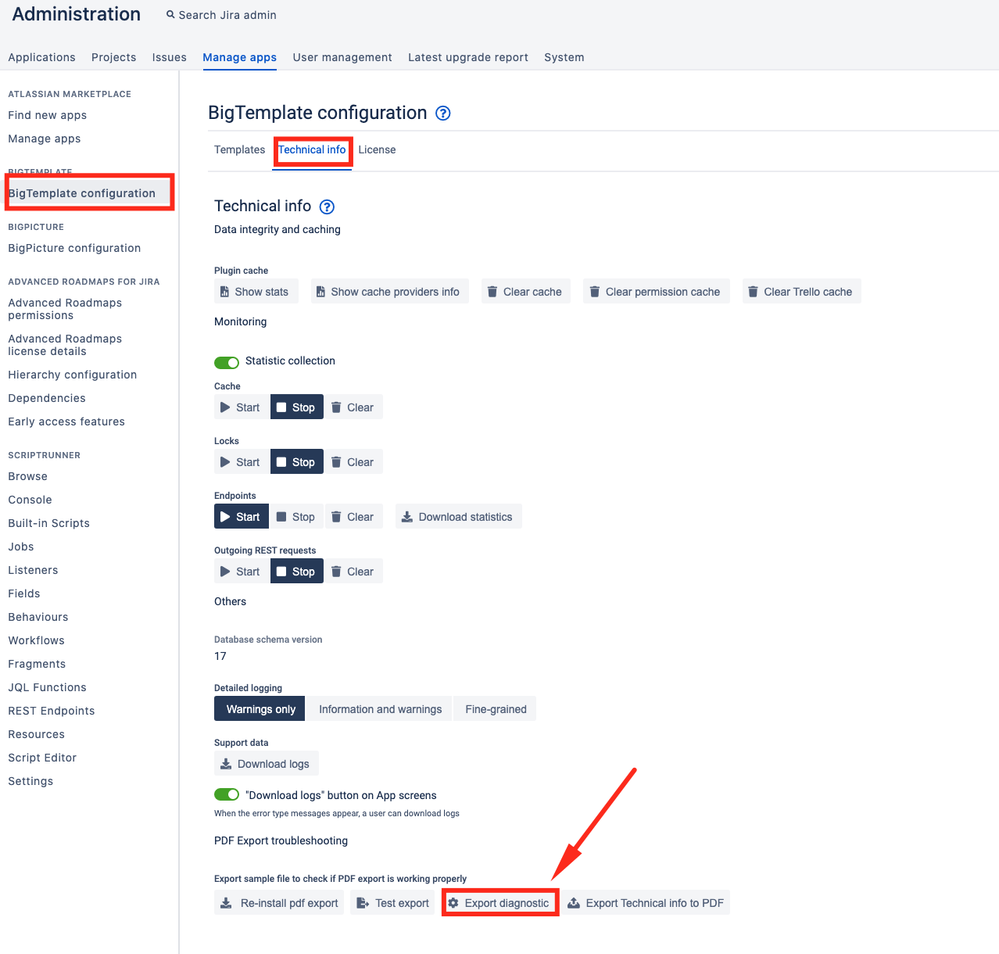999x954 pixels.
Task: Open ScriptRunner Console
Action: tap(30, 500)
